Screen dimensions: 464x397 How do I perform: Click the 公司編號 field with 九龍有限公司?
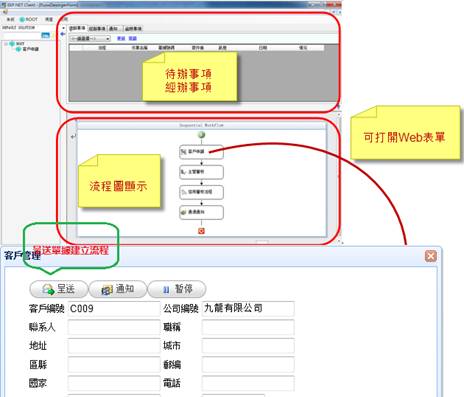pos(248,309)
